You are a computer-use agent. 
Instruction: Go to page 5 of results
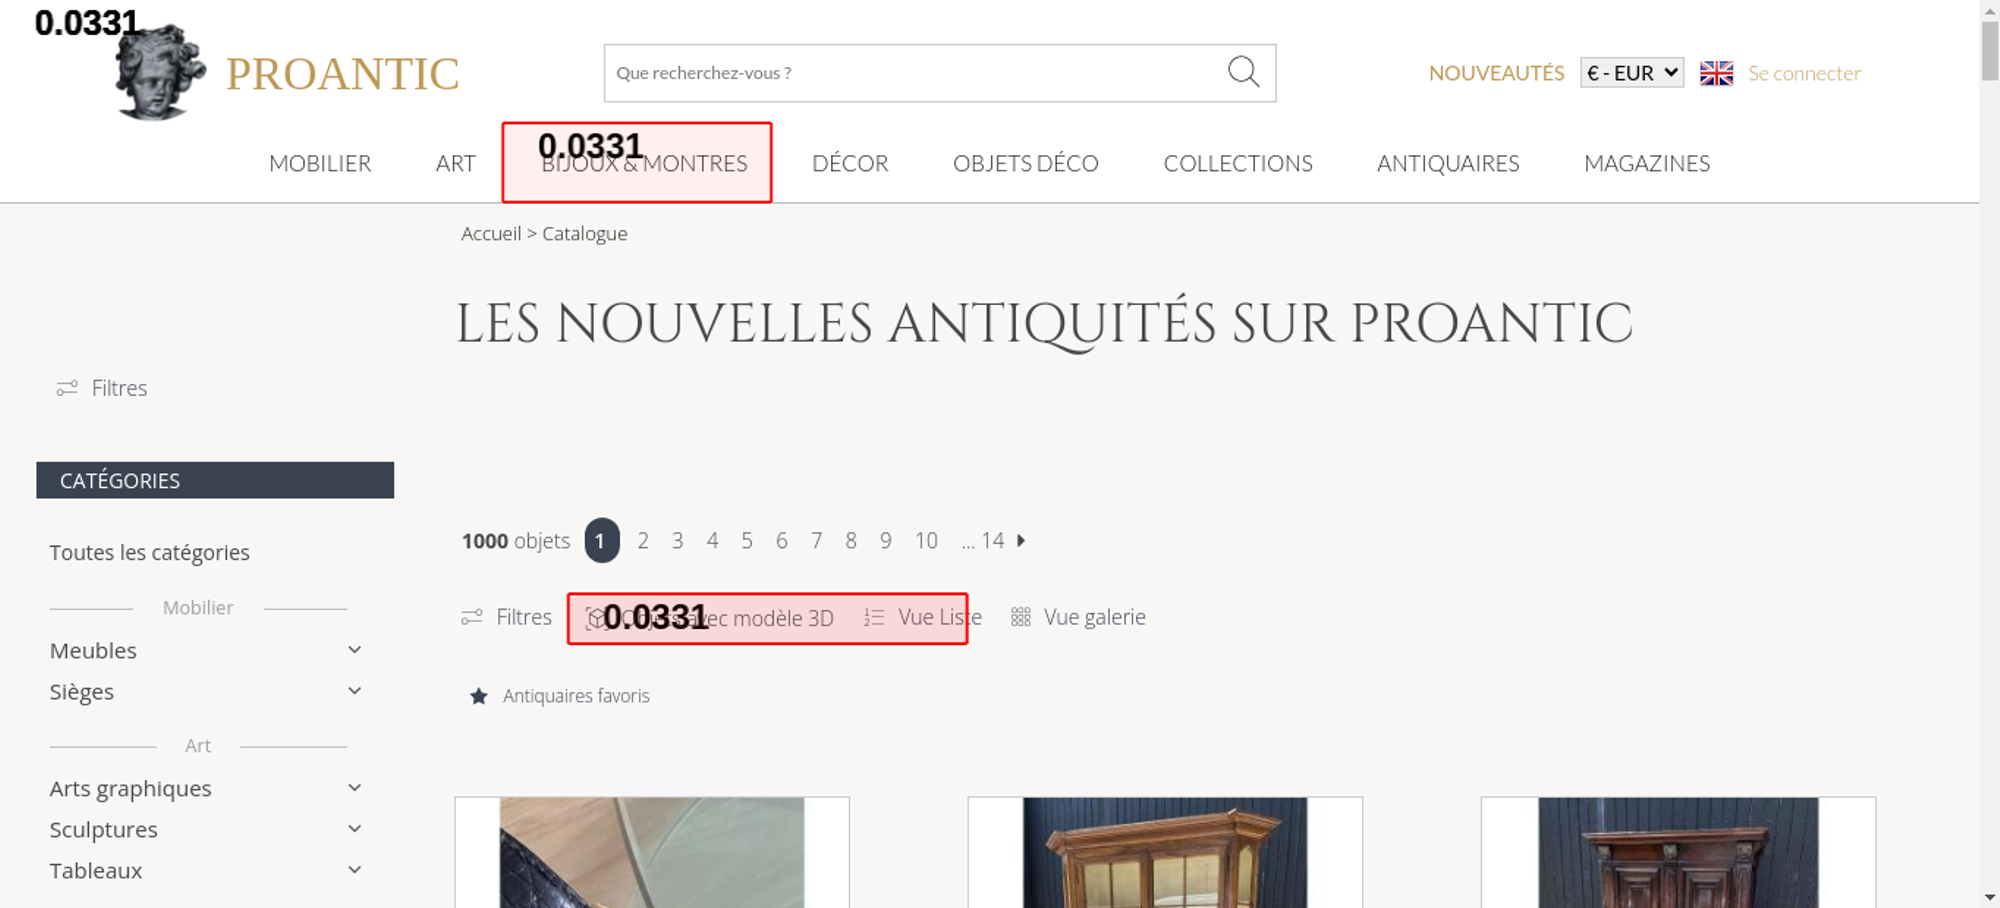[x=746, y=541]
